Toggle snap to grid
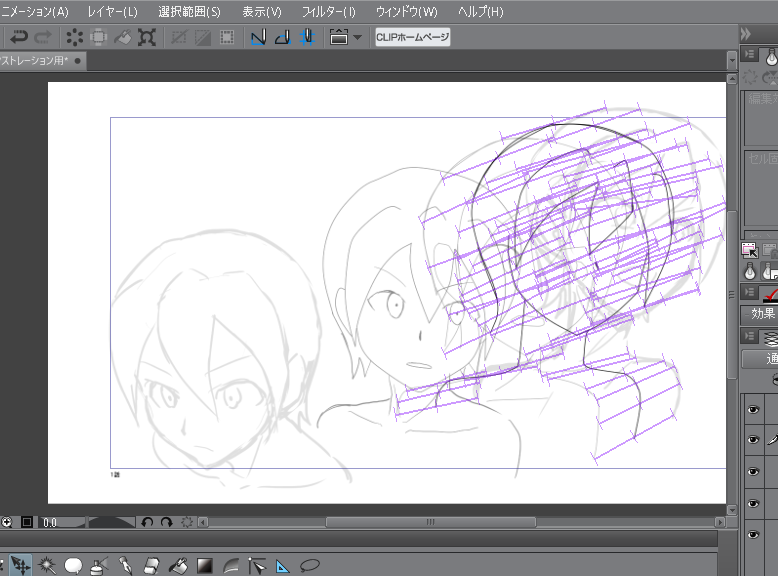This screenshot has height=576, width=778. (307, 37)
